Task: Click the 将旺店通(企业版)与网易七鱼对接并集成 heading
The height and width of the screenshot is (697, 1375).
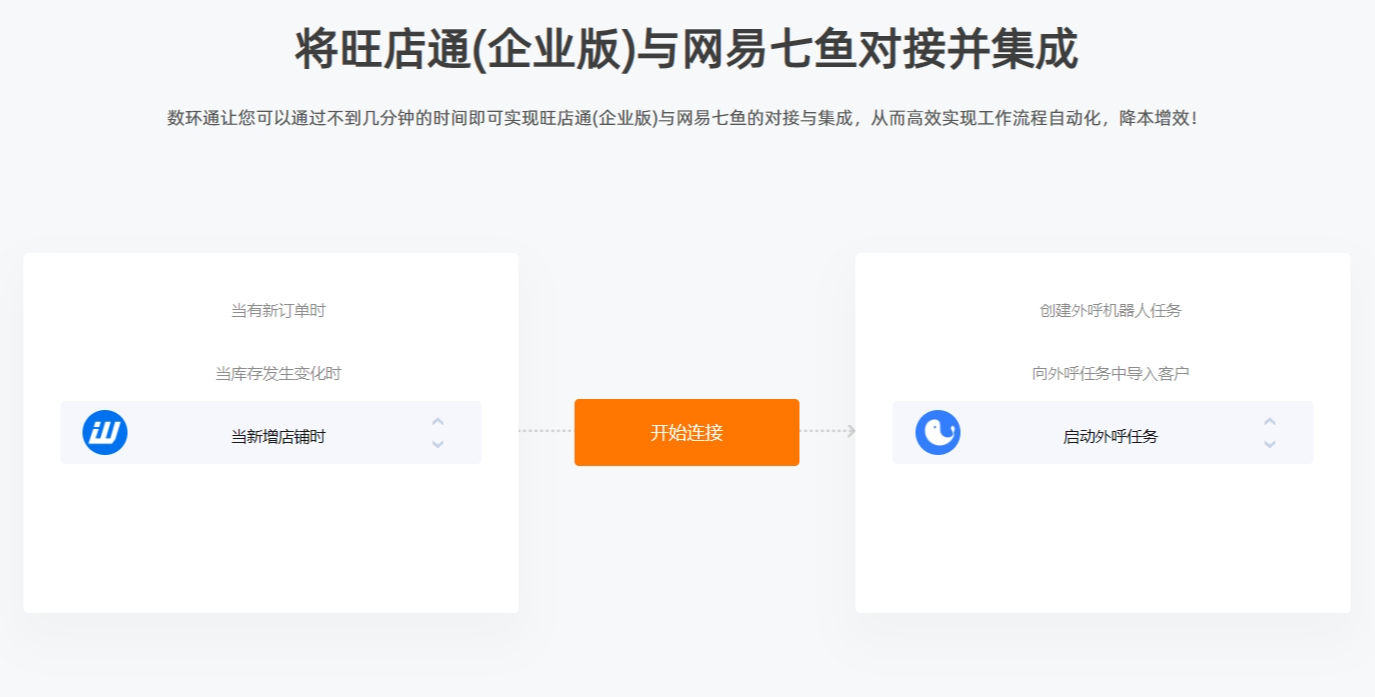Action: (x=687, y=49)
